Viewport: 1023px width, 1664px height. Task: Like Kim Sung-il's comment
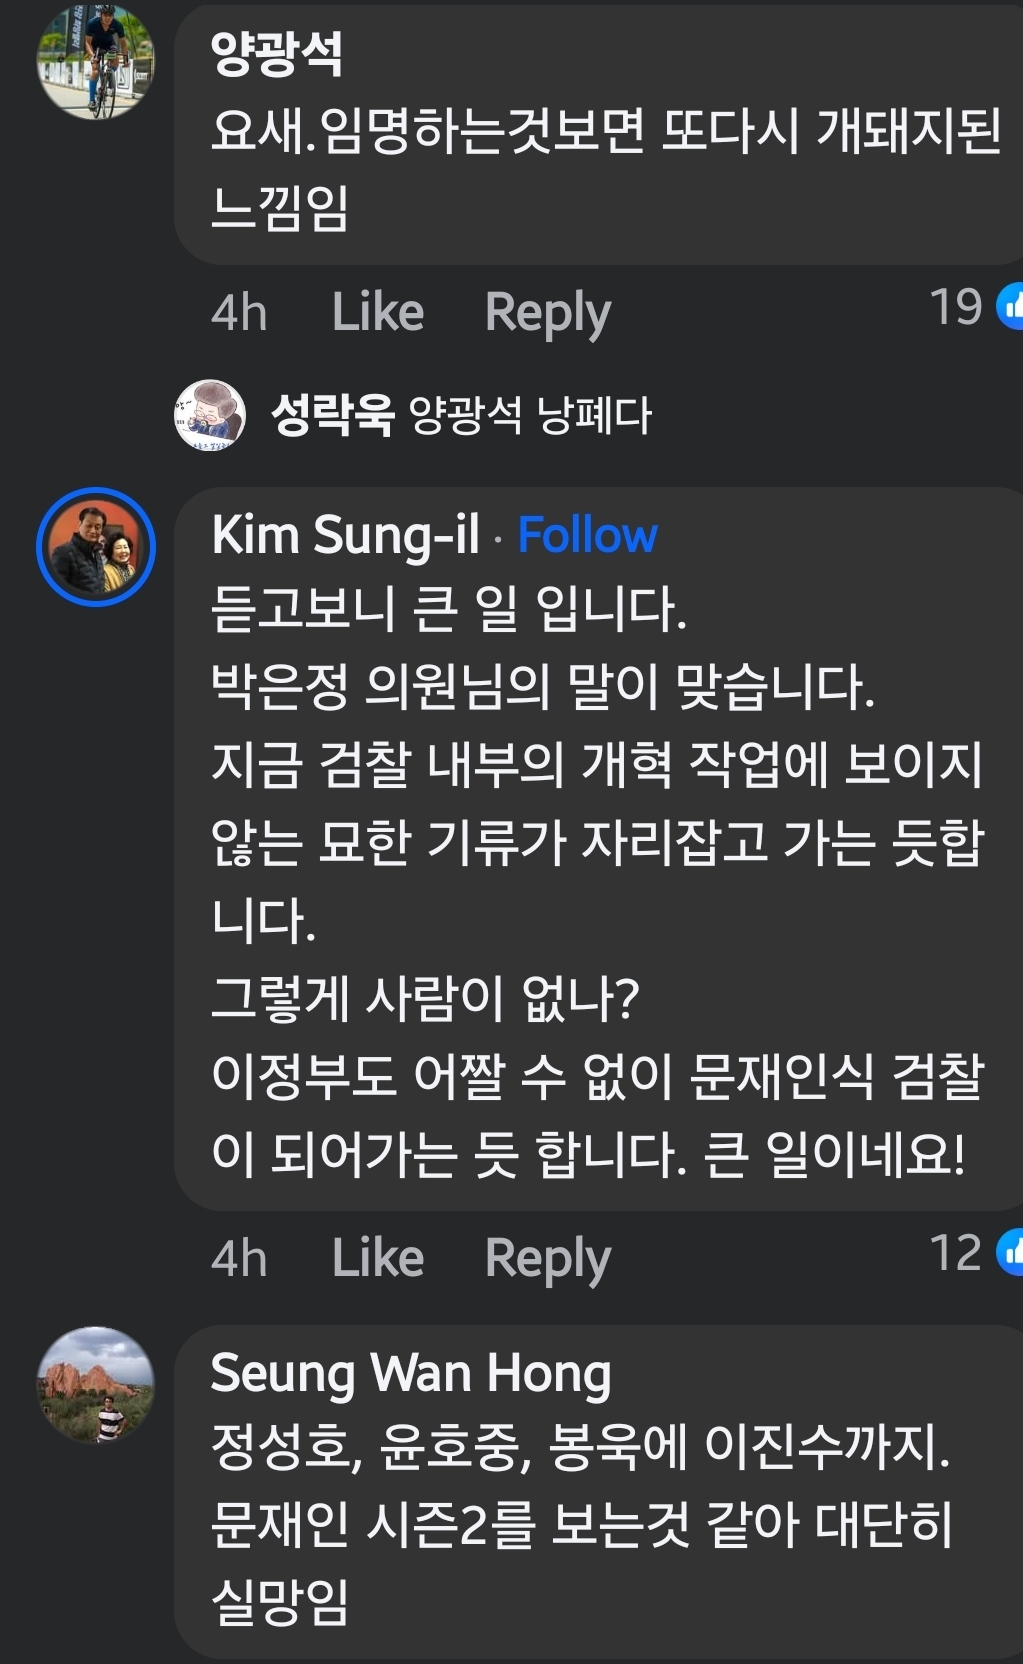click(378, 1255)
